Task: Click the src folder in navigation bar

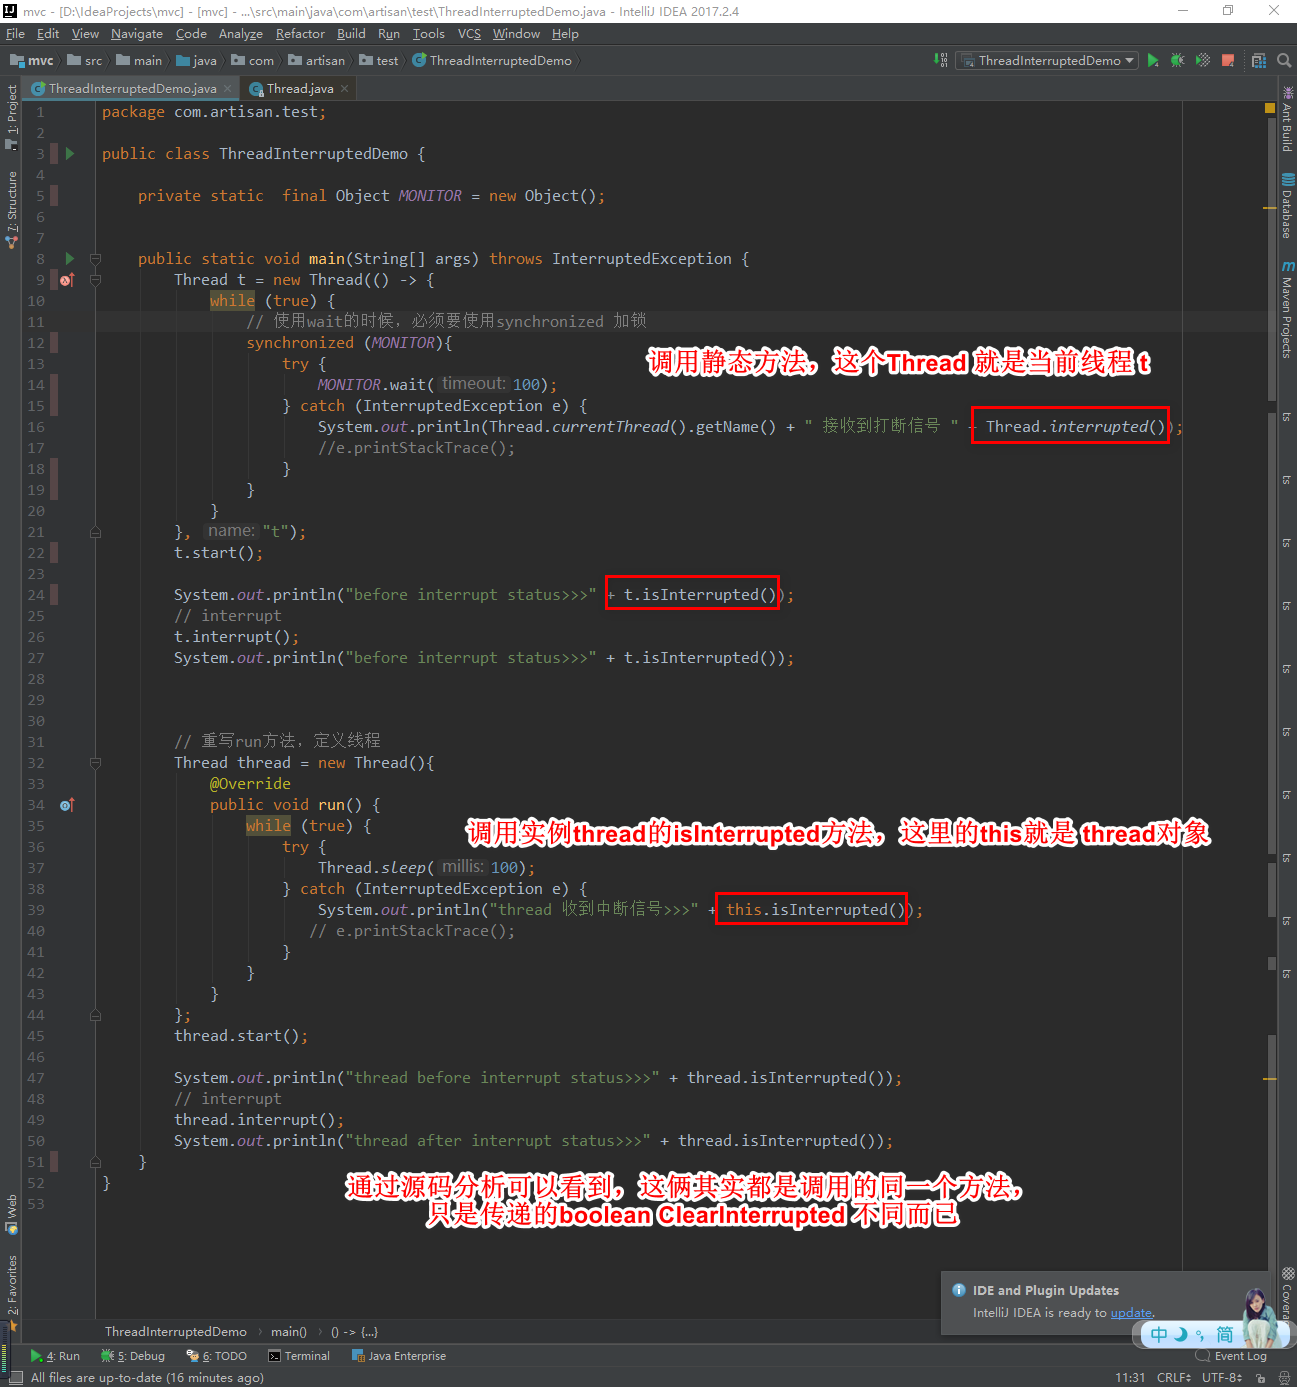Action: pos(85,60)
